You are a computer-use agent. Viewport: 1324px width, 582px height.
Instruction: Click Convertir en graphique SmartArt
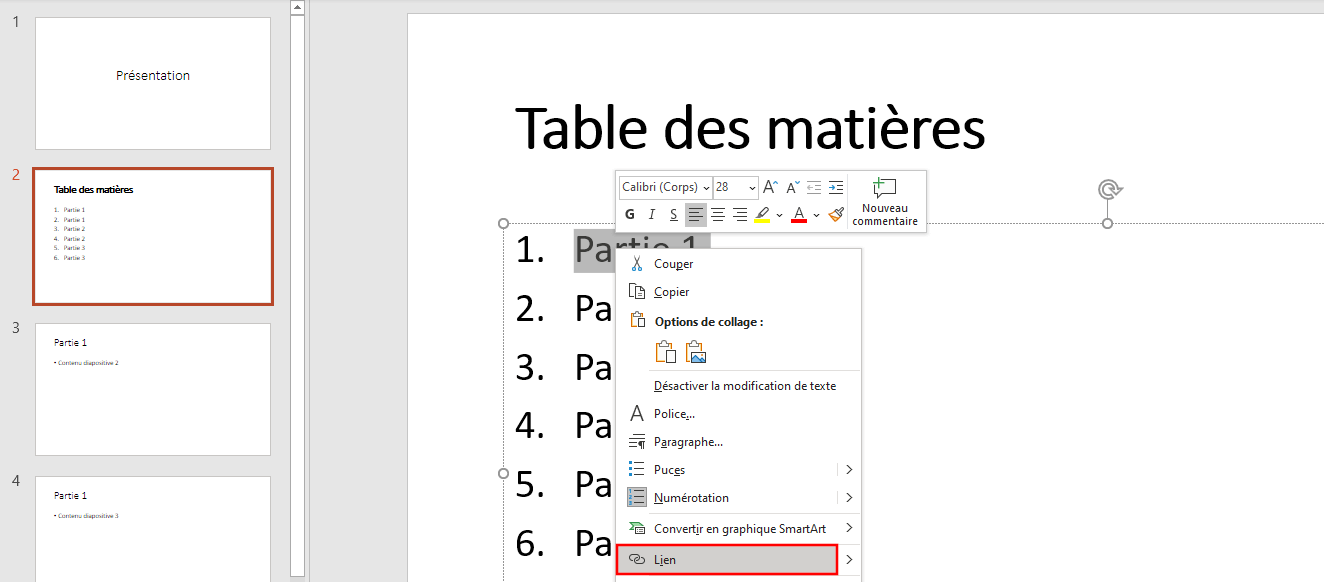727,528
